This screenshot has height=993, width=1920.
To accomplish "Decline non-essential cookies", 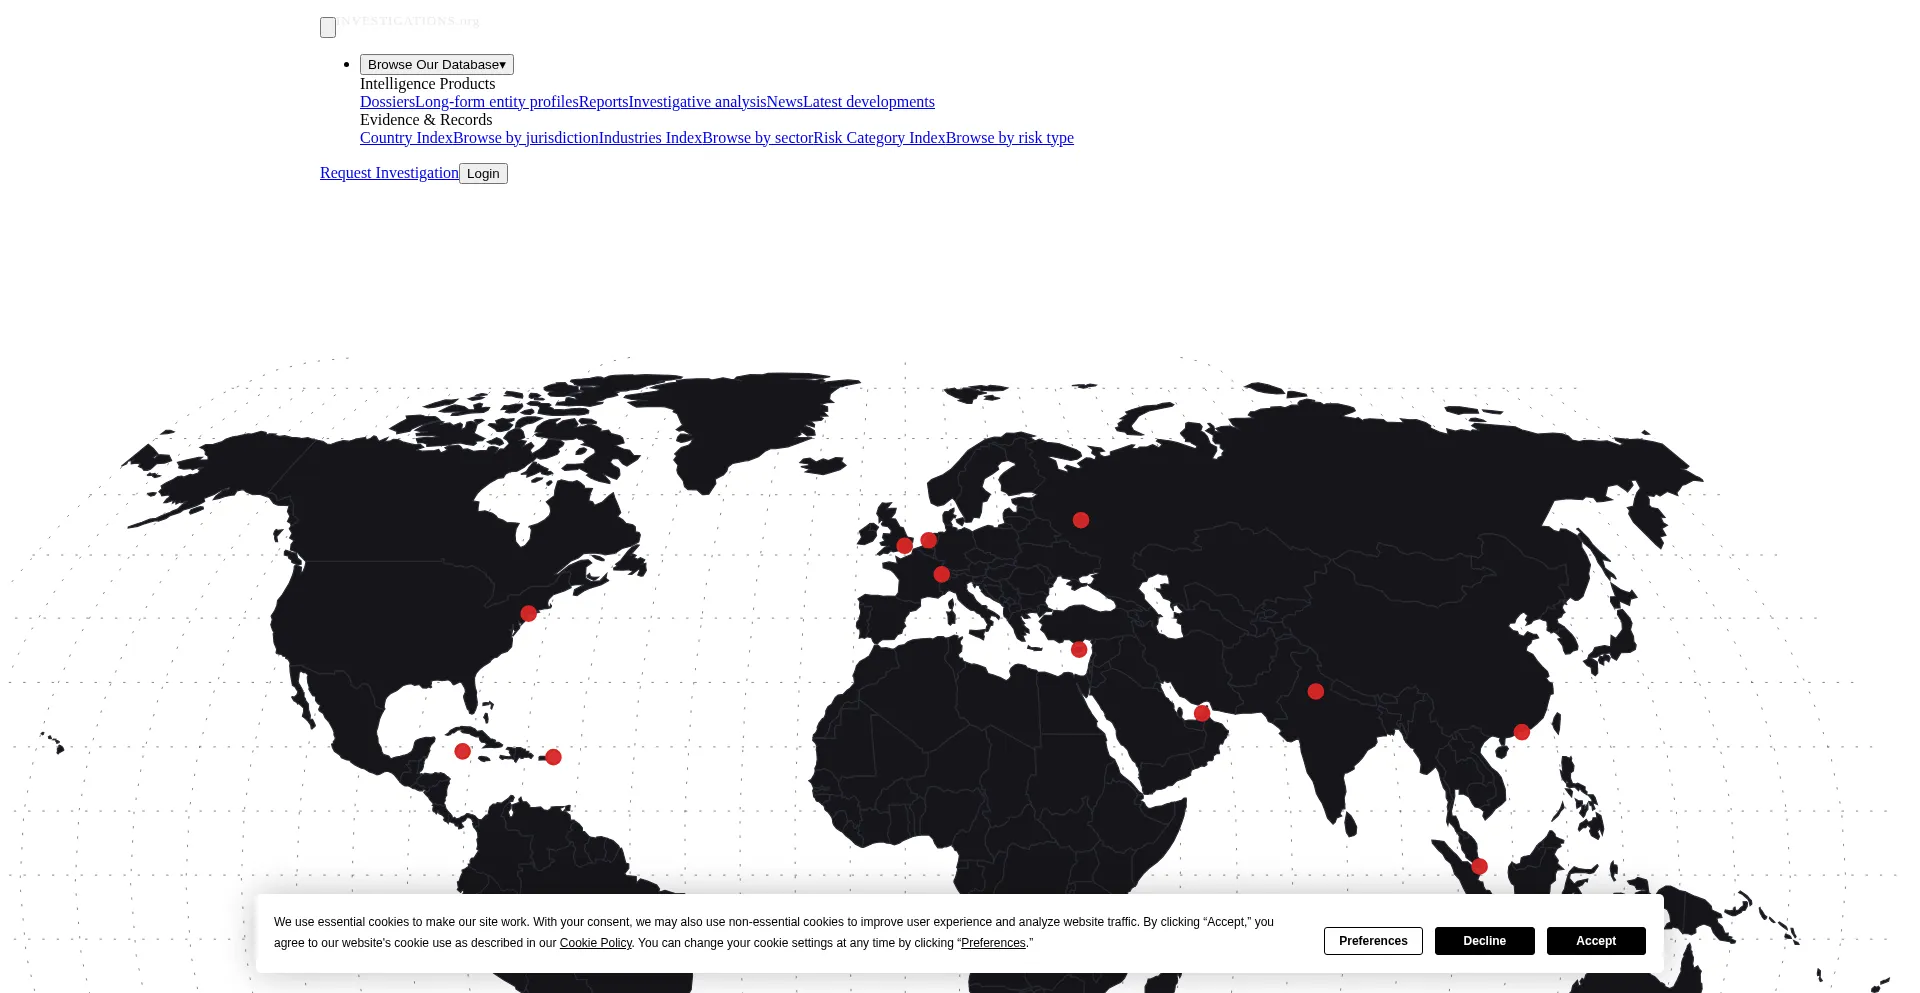I will coord(1485,941).
